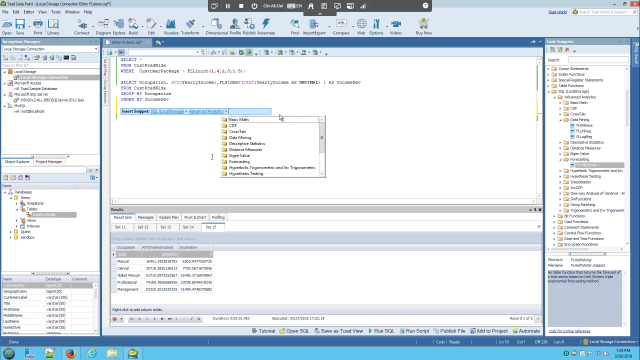Collapse the Forecasting folder in Code Snippets
Image resolution: width=640 pixels, height=360 pixels.
point(560,160)
